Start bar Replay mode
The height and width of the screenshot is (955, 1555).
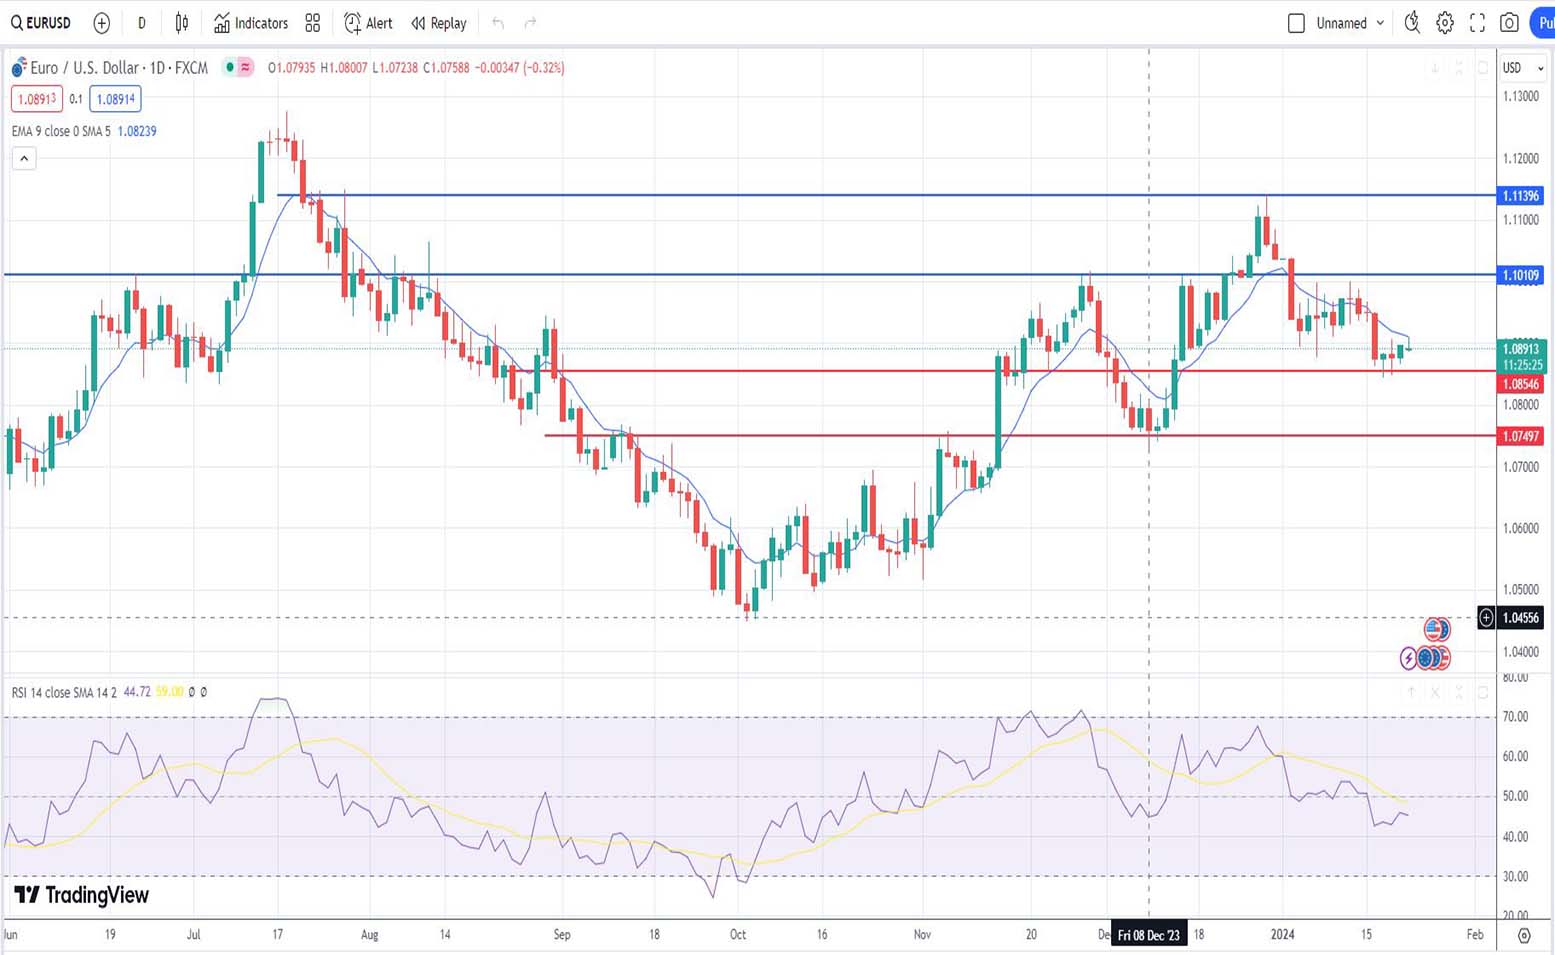point(439,23)
